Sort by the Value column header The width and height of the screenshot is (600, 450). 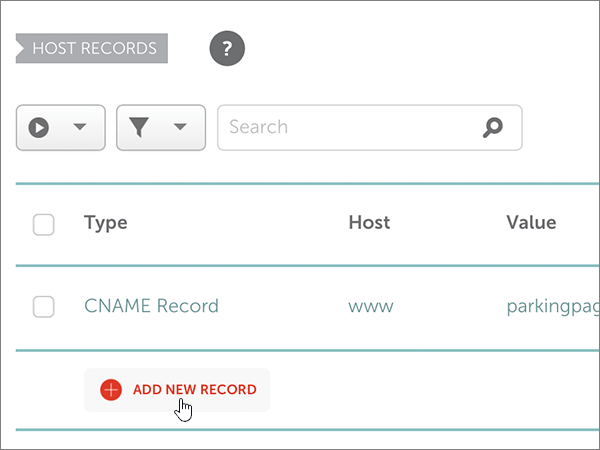coord(531,223)
